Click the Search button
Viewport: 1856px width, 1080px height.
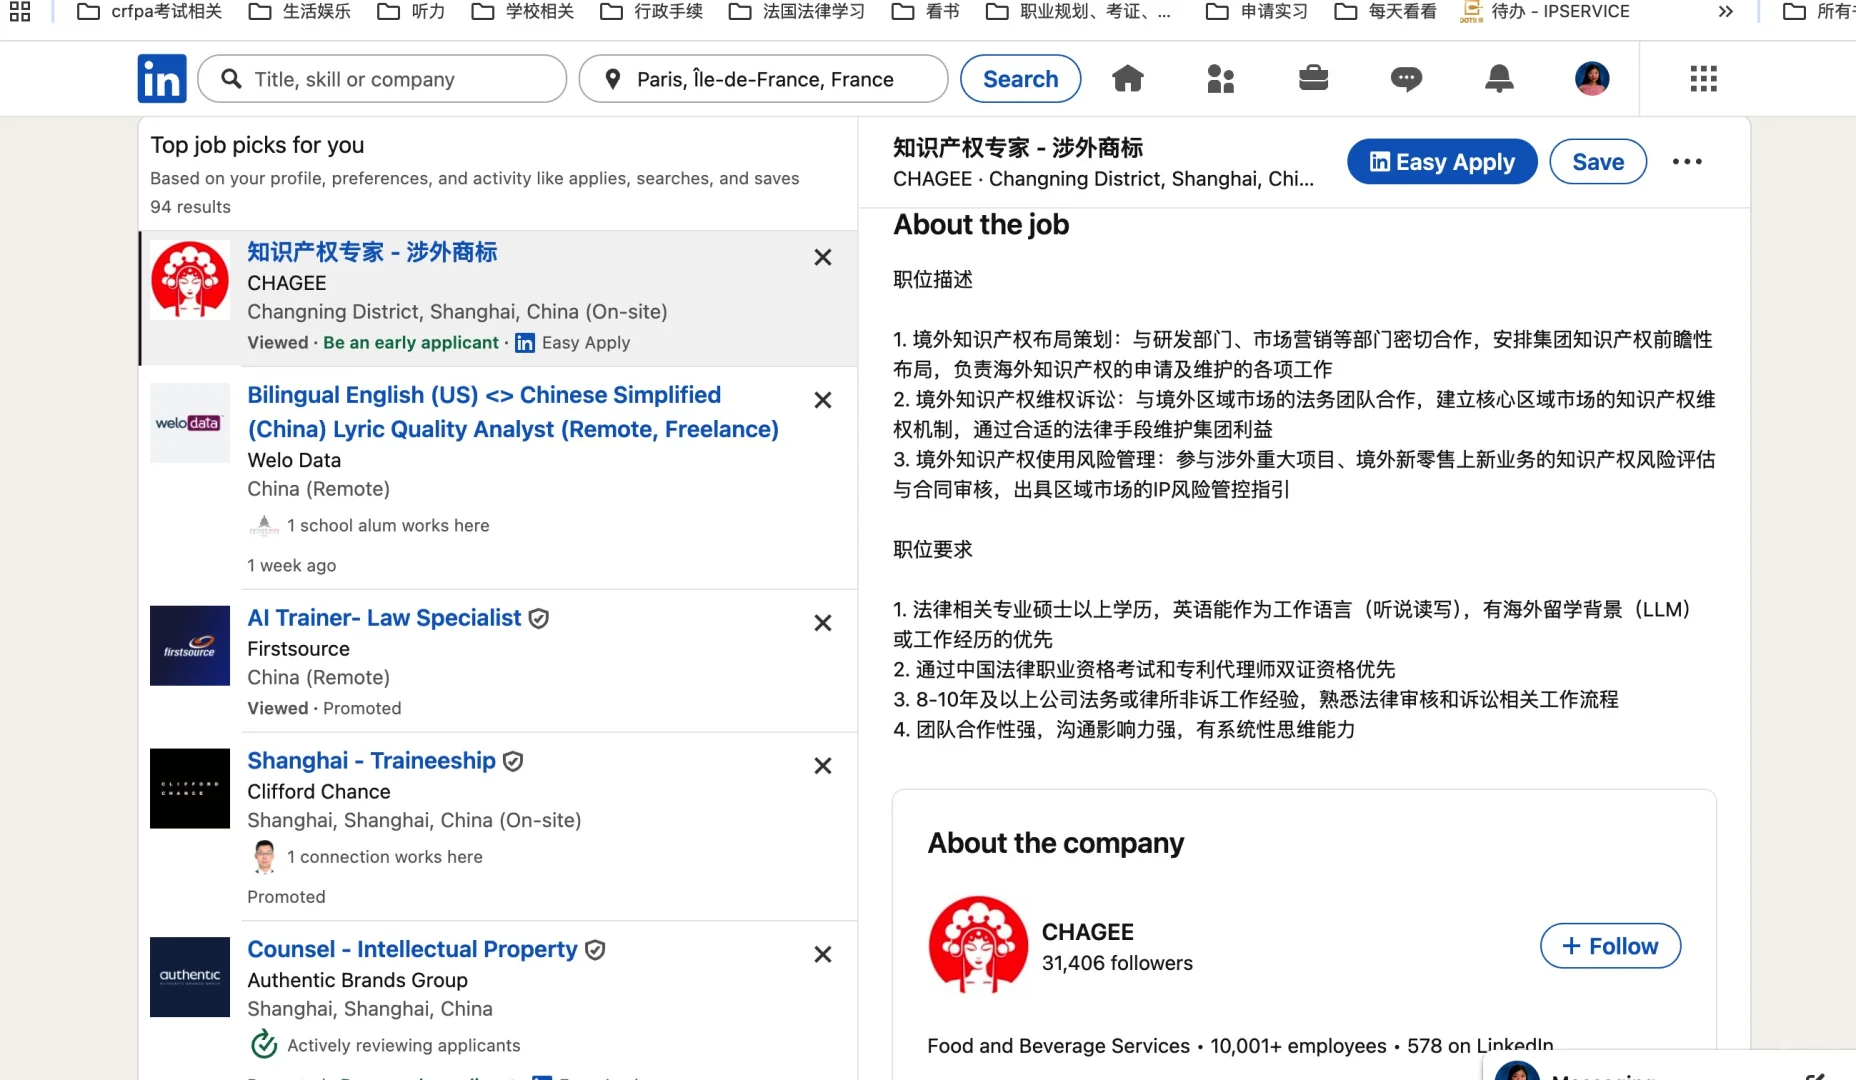pos(1020,79)
